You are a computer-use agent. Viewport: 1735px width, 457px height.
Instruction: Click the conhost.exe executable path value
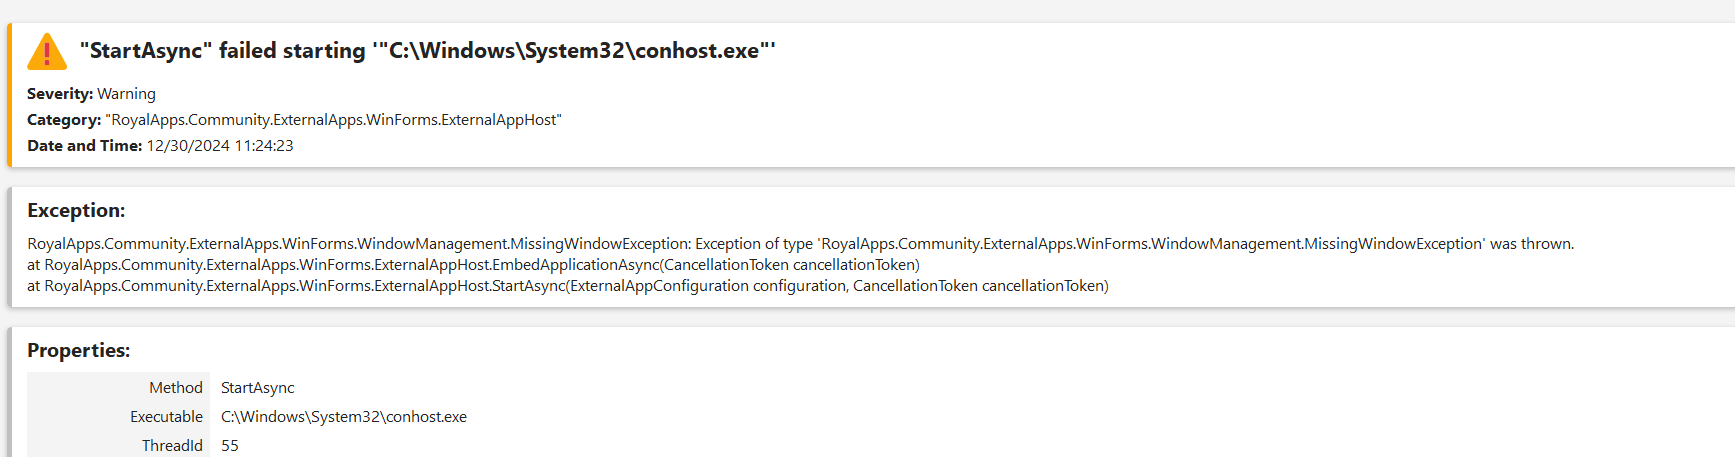coord(344,417)
